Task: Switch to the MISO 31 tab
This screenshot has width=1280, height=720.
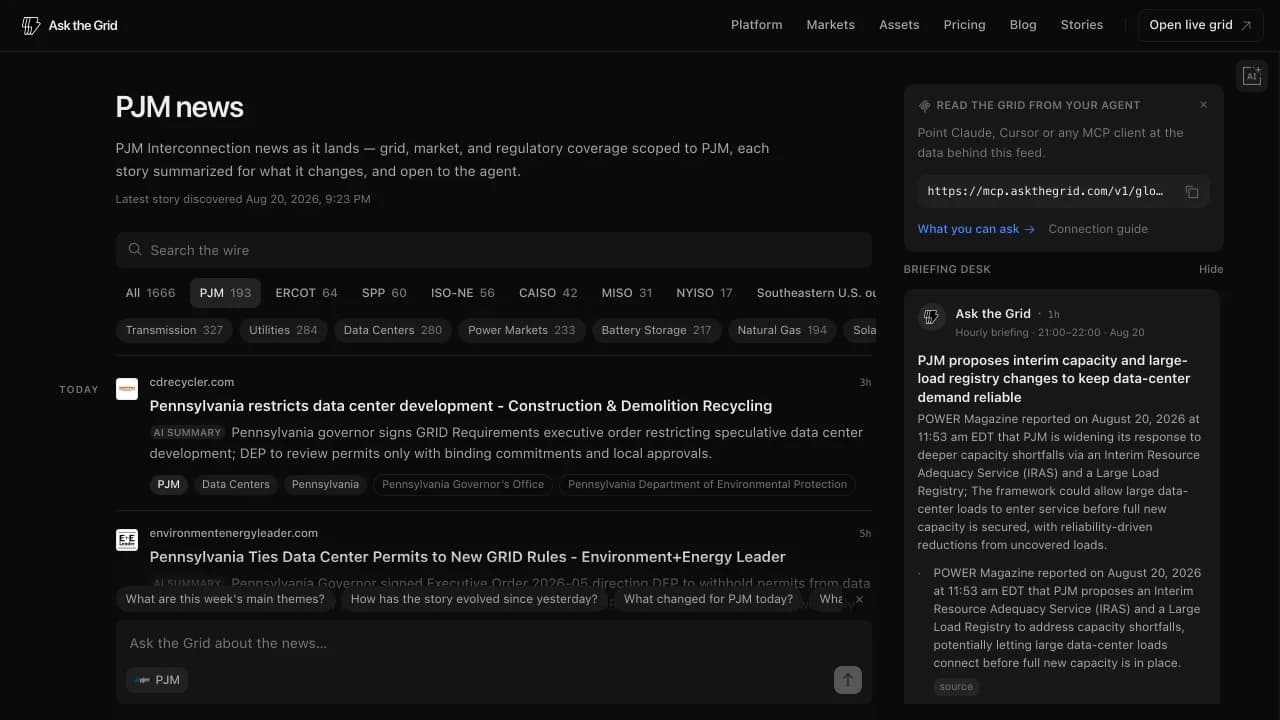Action: (x=627, y=293)
